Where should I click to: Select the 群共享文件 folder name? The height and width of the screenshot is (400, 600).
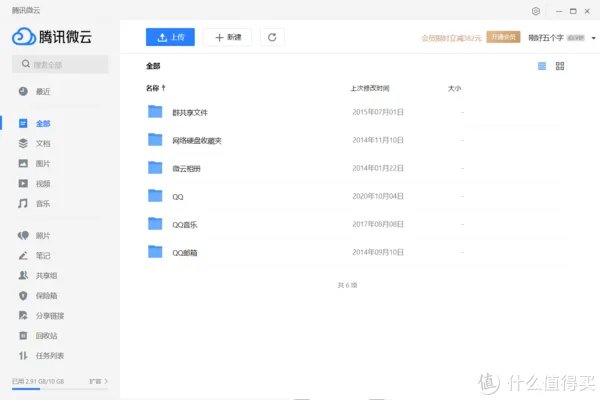coord(190,113)
